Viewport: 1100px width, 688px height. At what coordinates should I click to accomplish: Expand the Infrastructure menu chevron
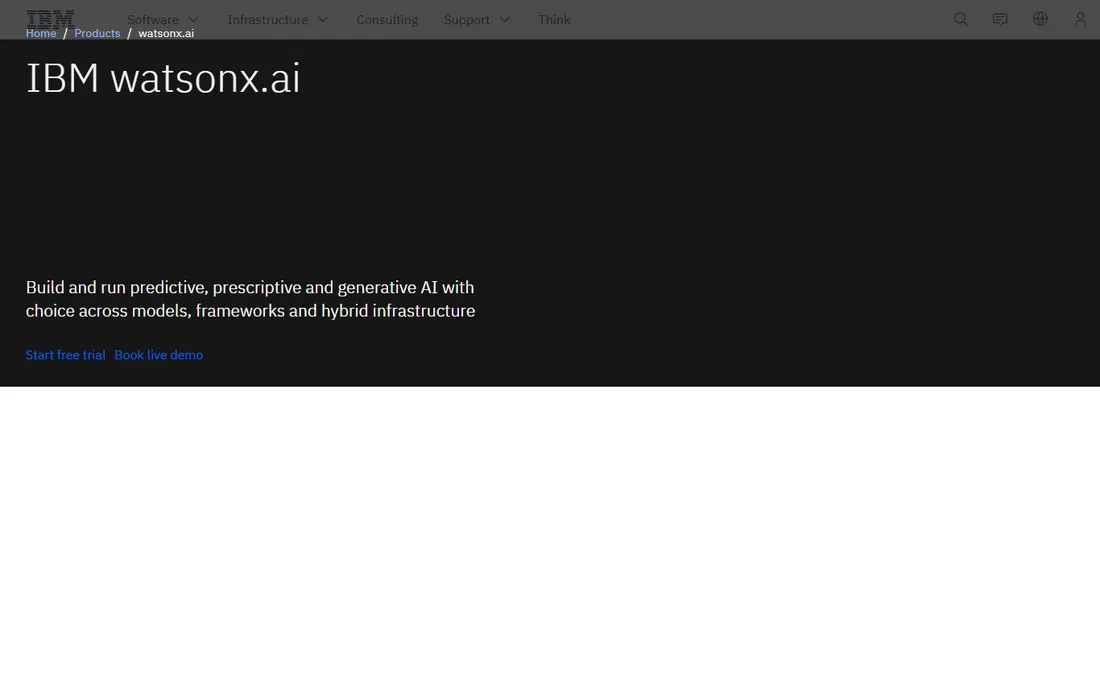[x=323, y=20]
